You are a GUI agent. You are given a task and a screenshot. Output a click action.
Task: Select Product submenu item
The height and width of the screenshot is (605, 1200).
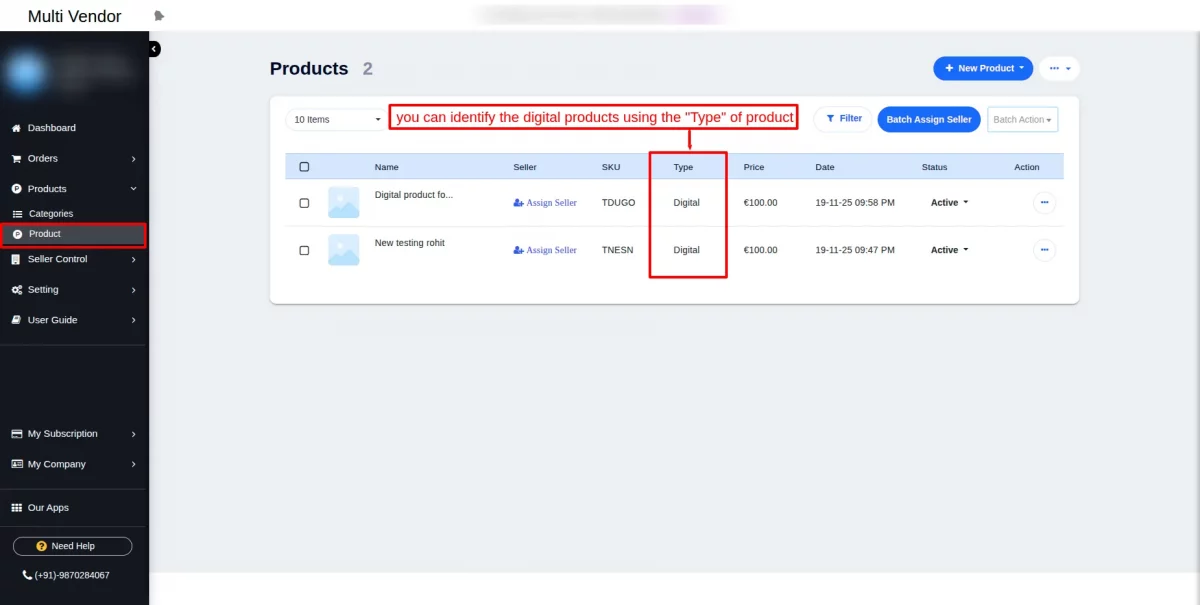74,234
